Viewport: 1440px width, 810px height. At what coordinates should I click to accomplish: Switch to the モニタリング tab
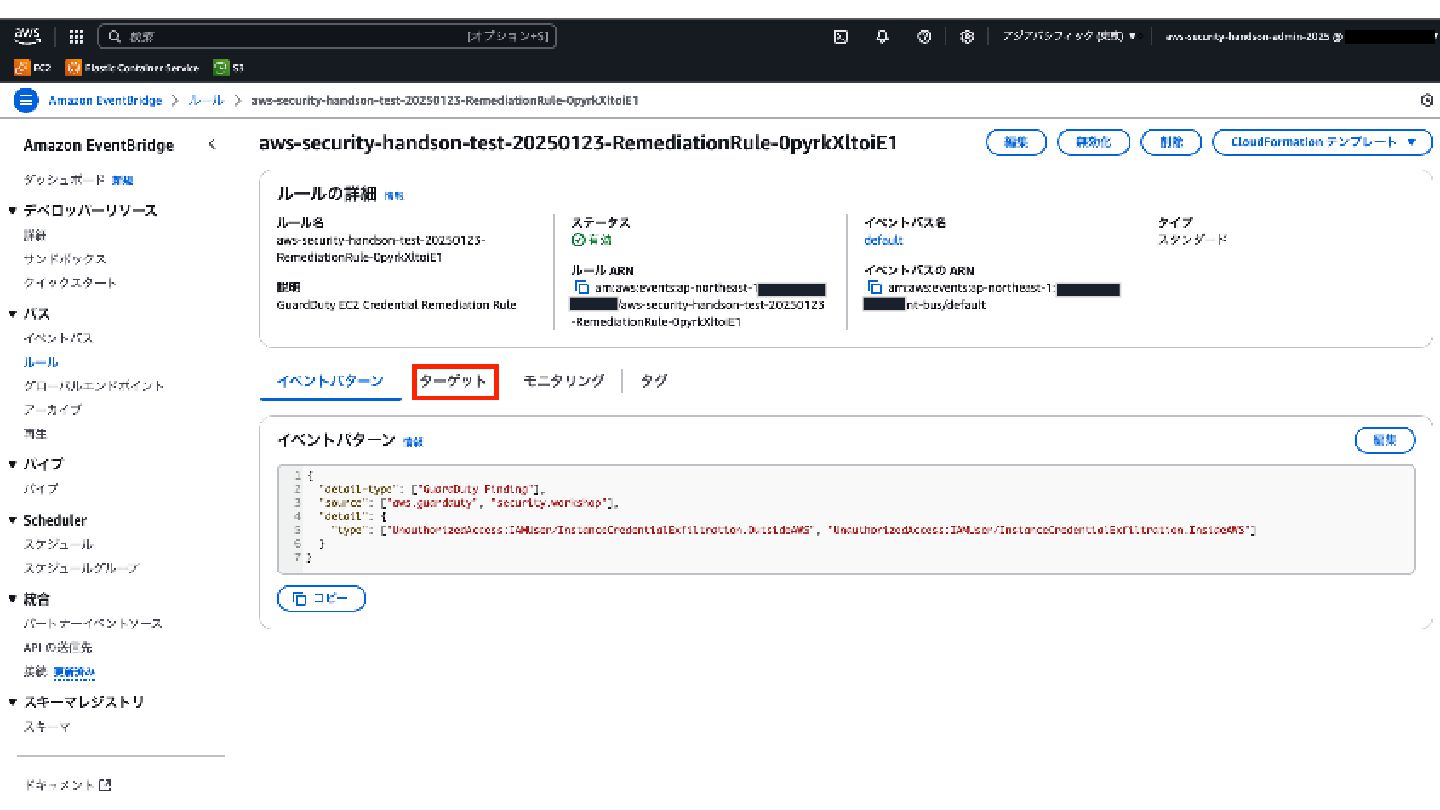(x=563, y=381)
